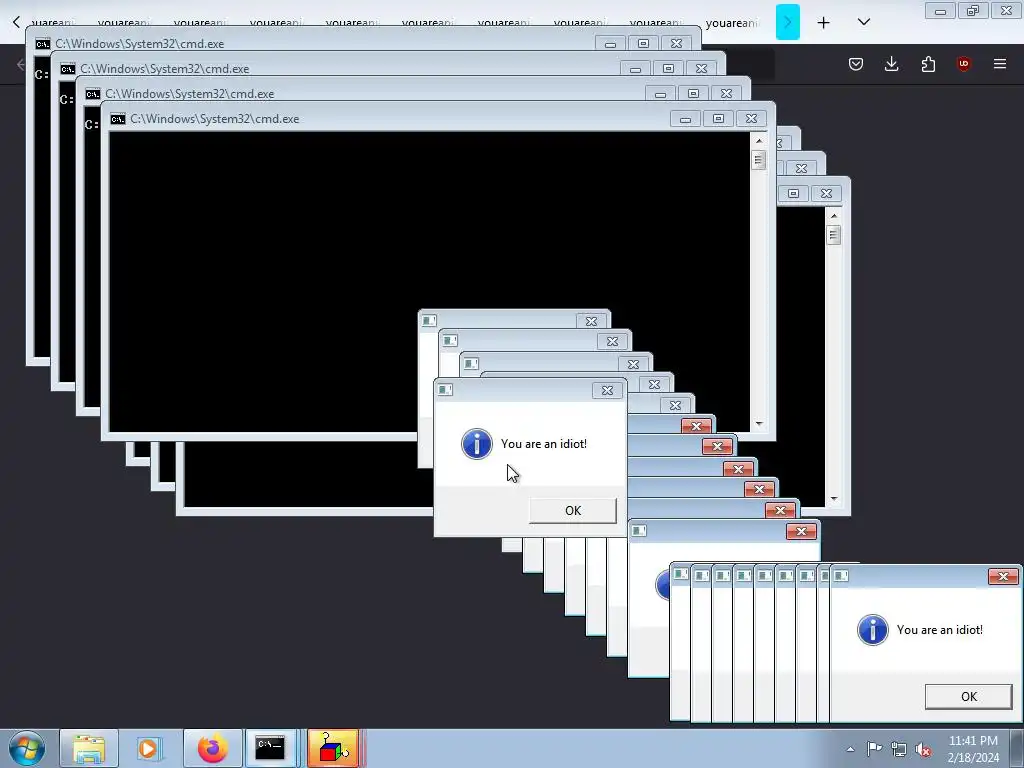Click the center idiot dialog title icon
This screenshot has height=768, width=1024.
click(445, 390)
